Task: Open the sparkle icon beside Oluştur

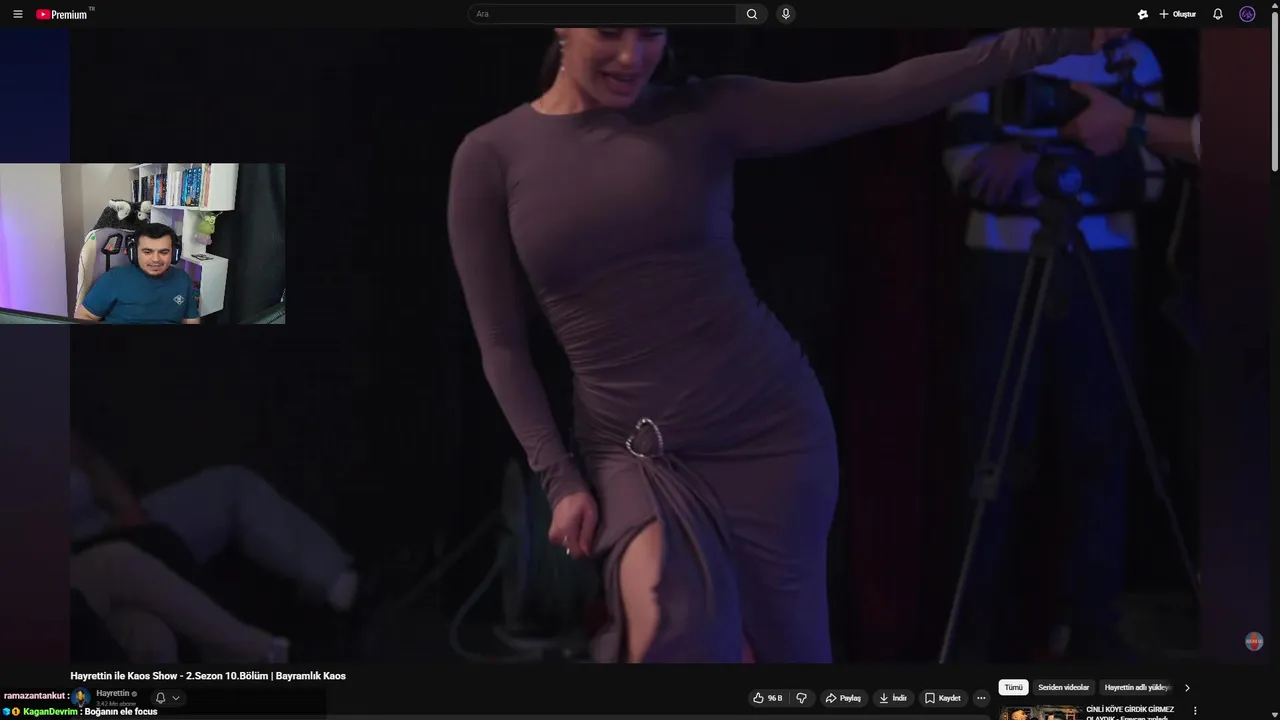Action: click(1142, 14)
